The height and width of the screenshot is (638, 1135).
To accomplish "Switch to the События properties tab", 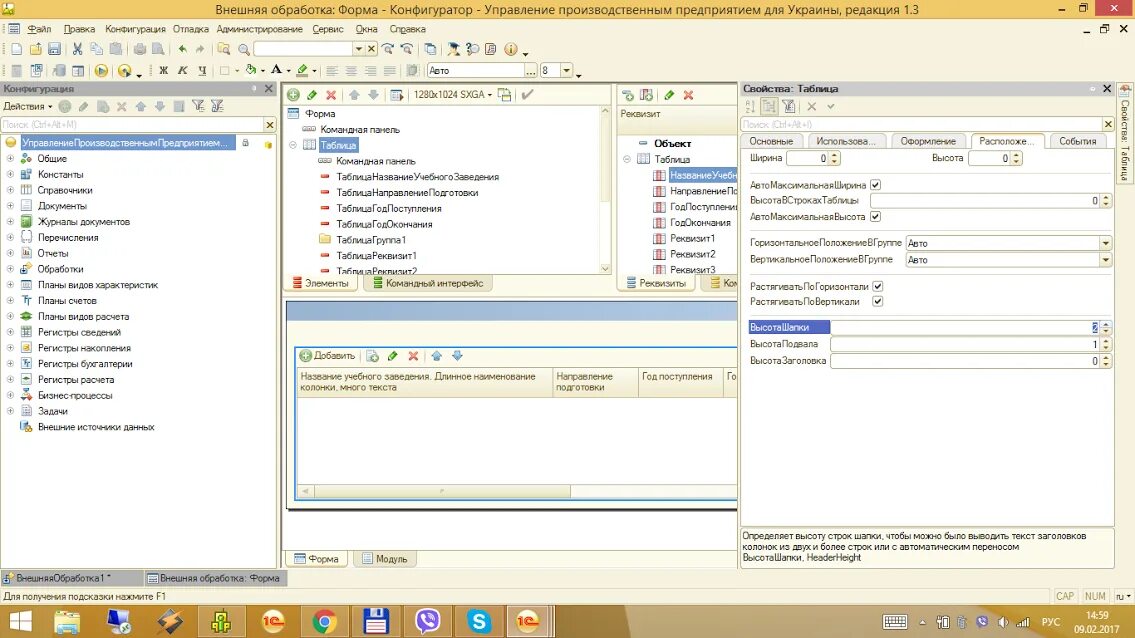I will point(1077,141).
